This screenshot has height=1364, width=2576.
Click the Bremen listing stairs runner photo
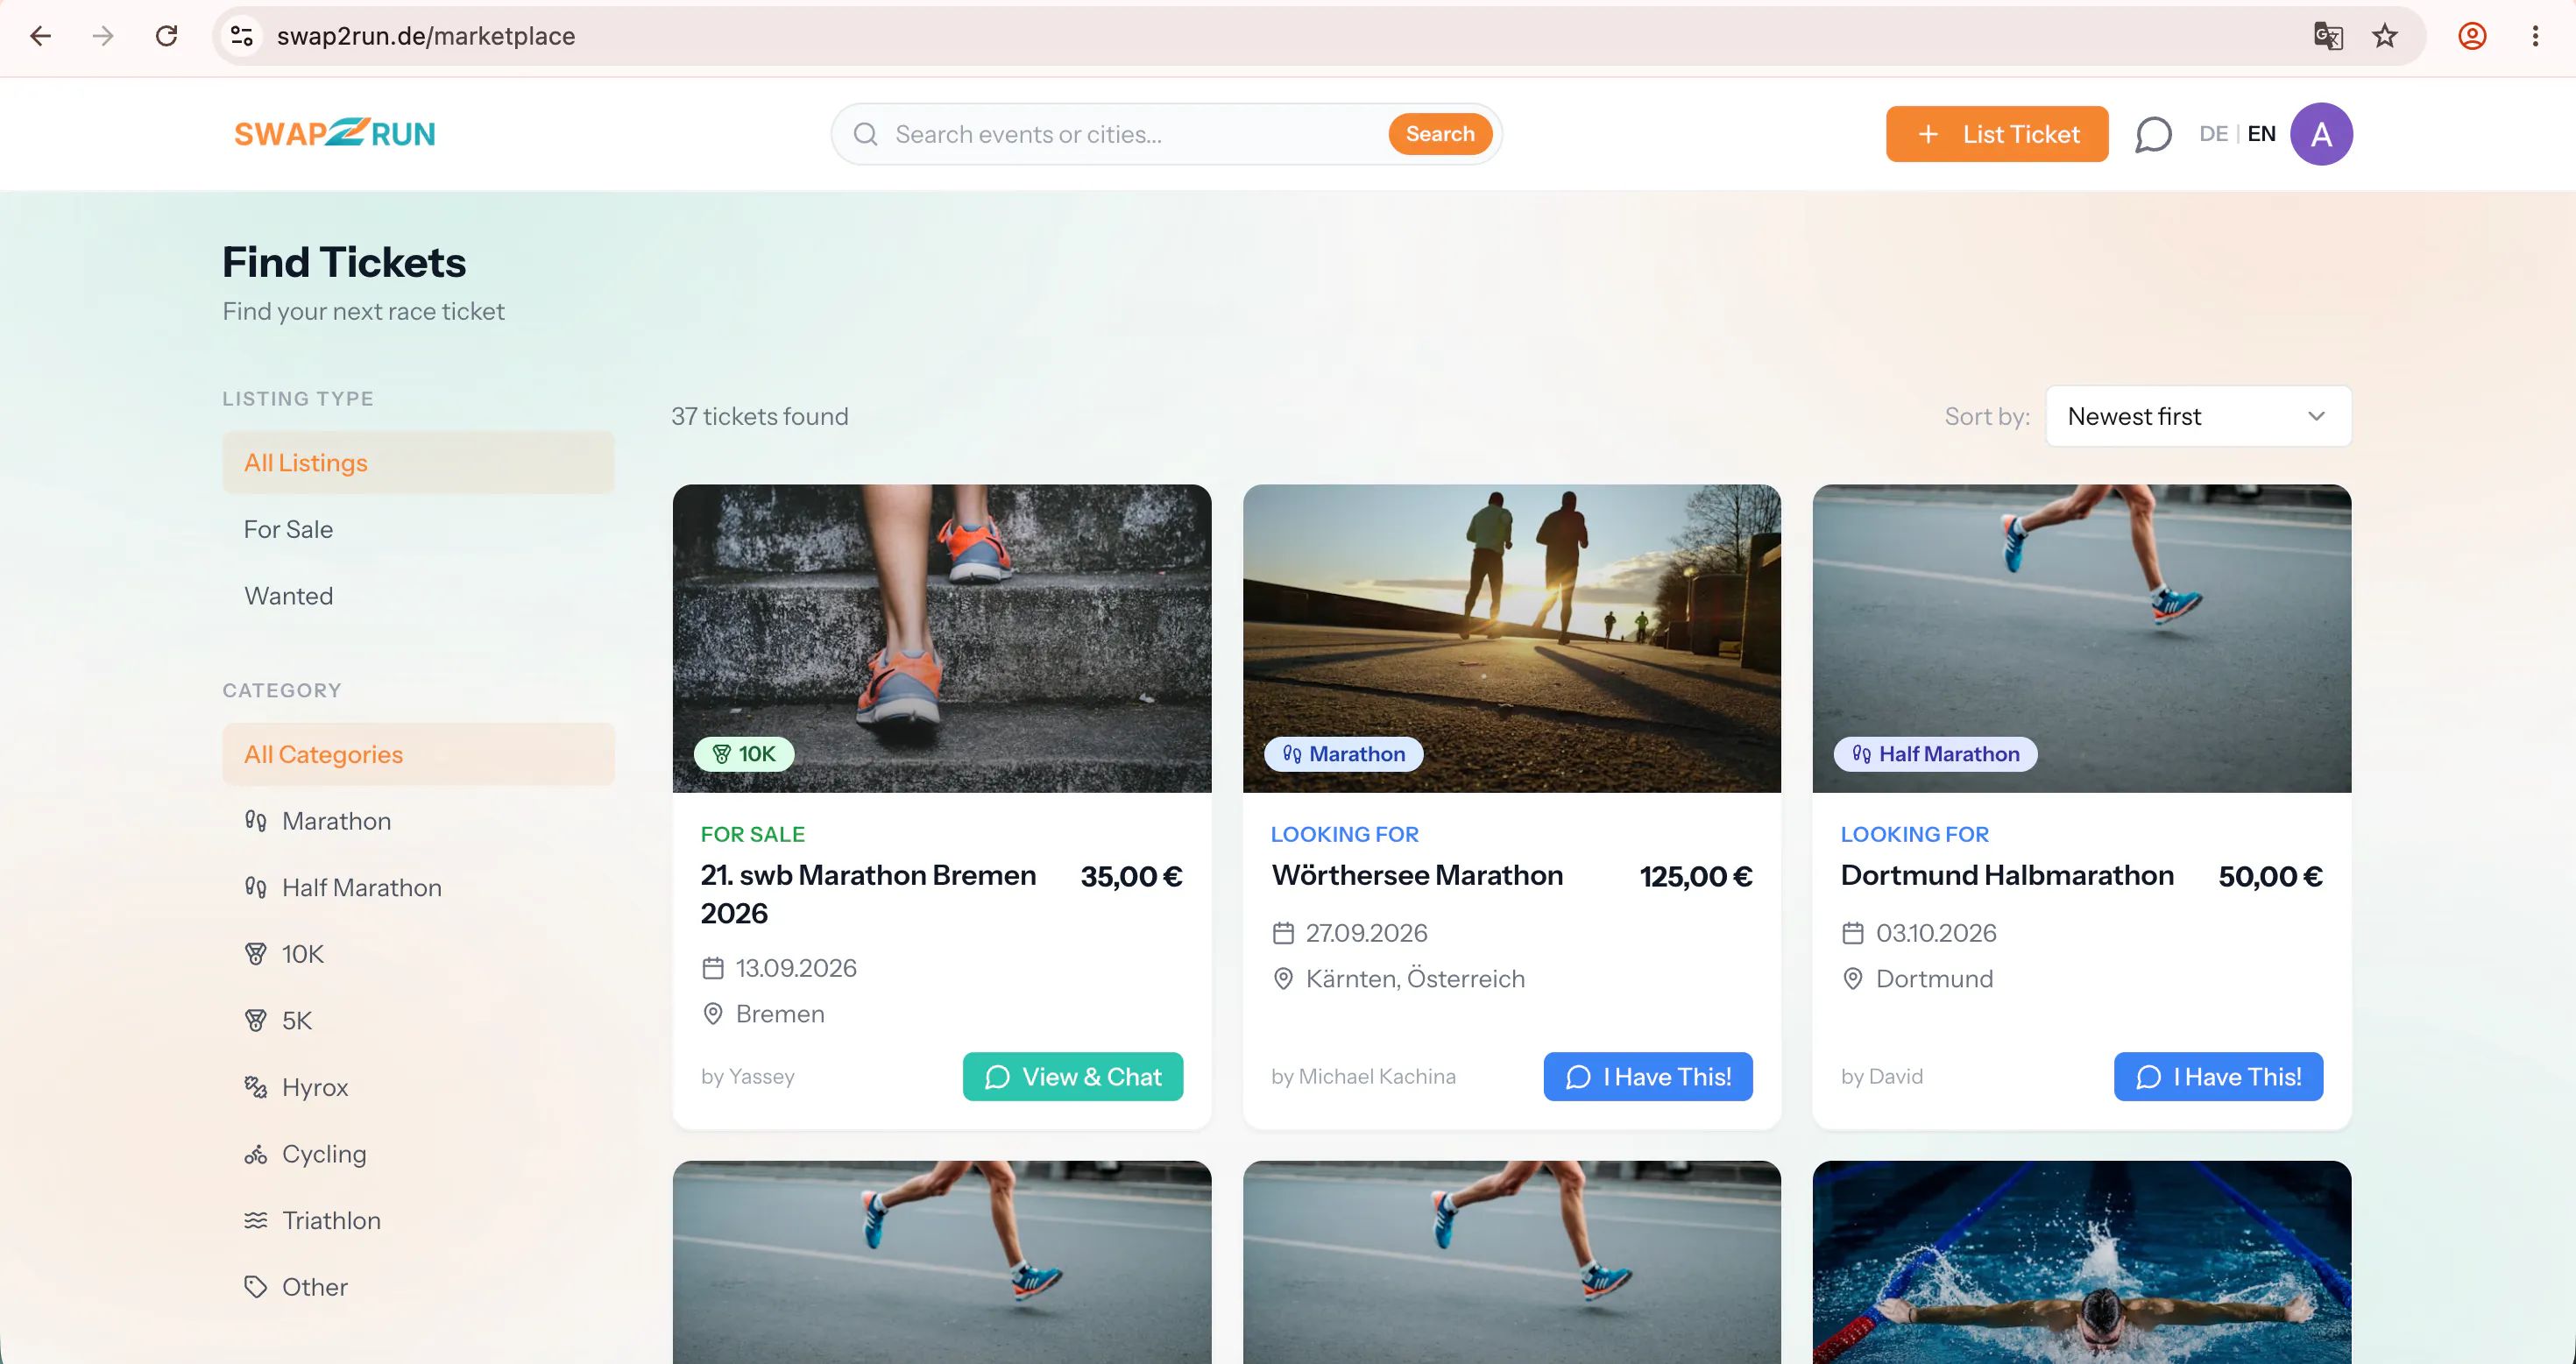(941, 638)
